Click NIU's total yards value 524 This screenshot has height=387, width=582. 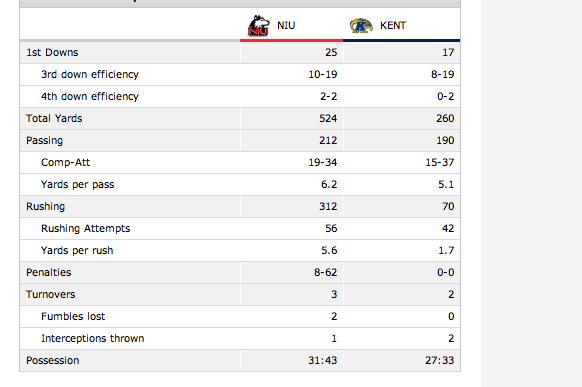(328, 118)
